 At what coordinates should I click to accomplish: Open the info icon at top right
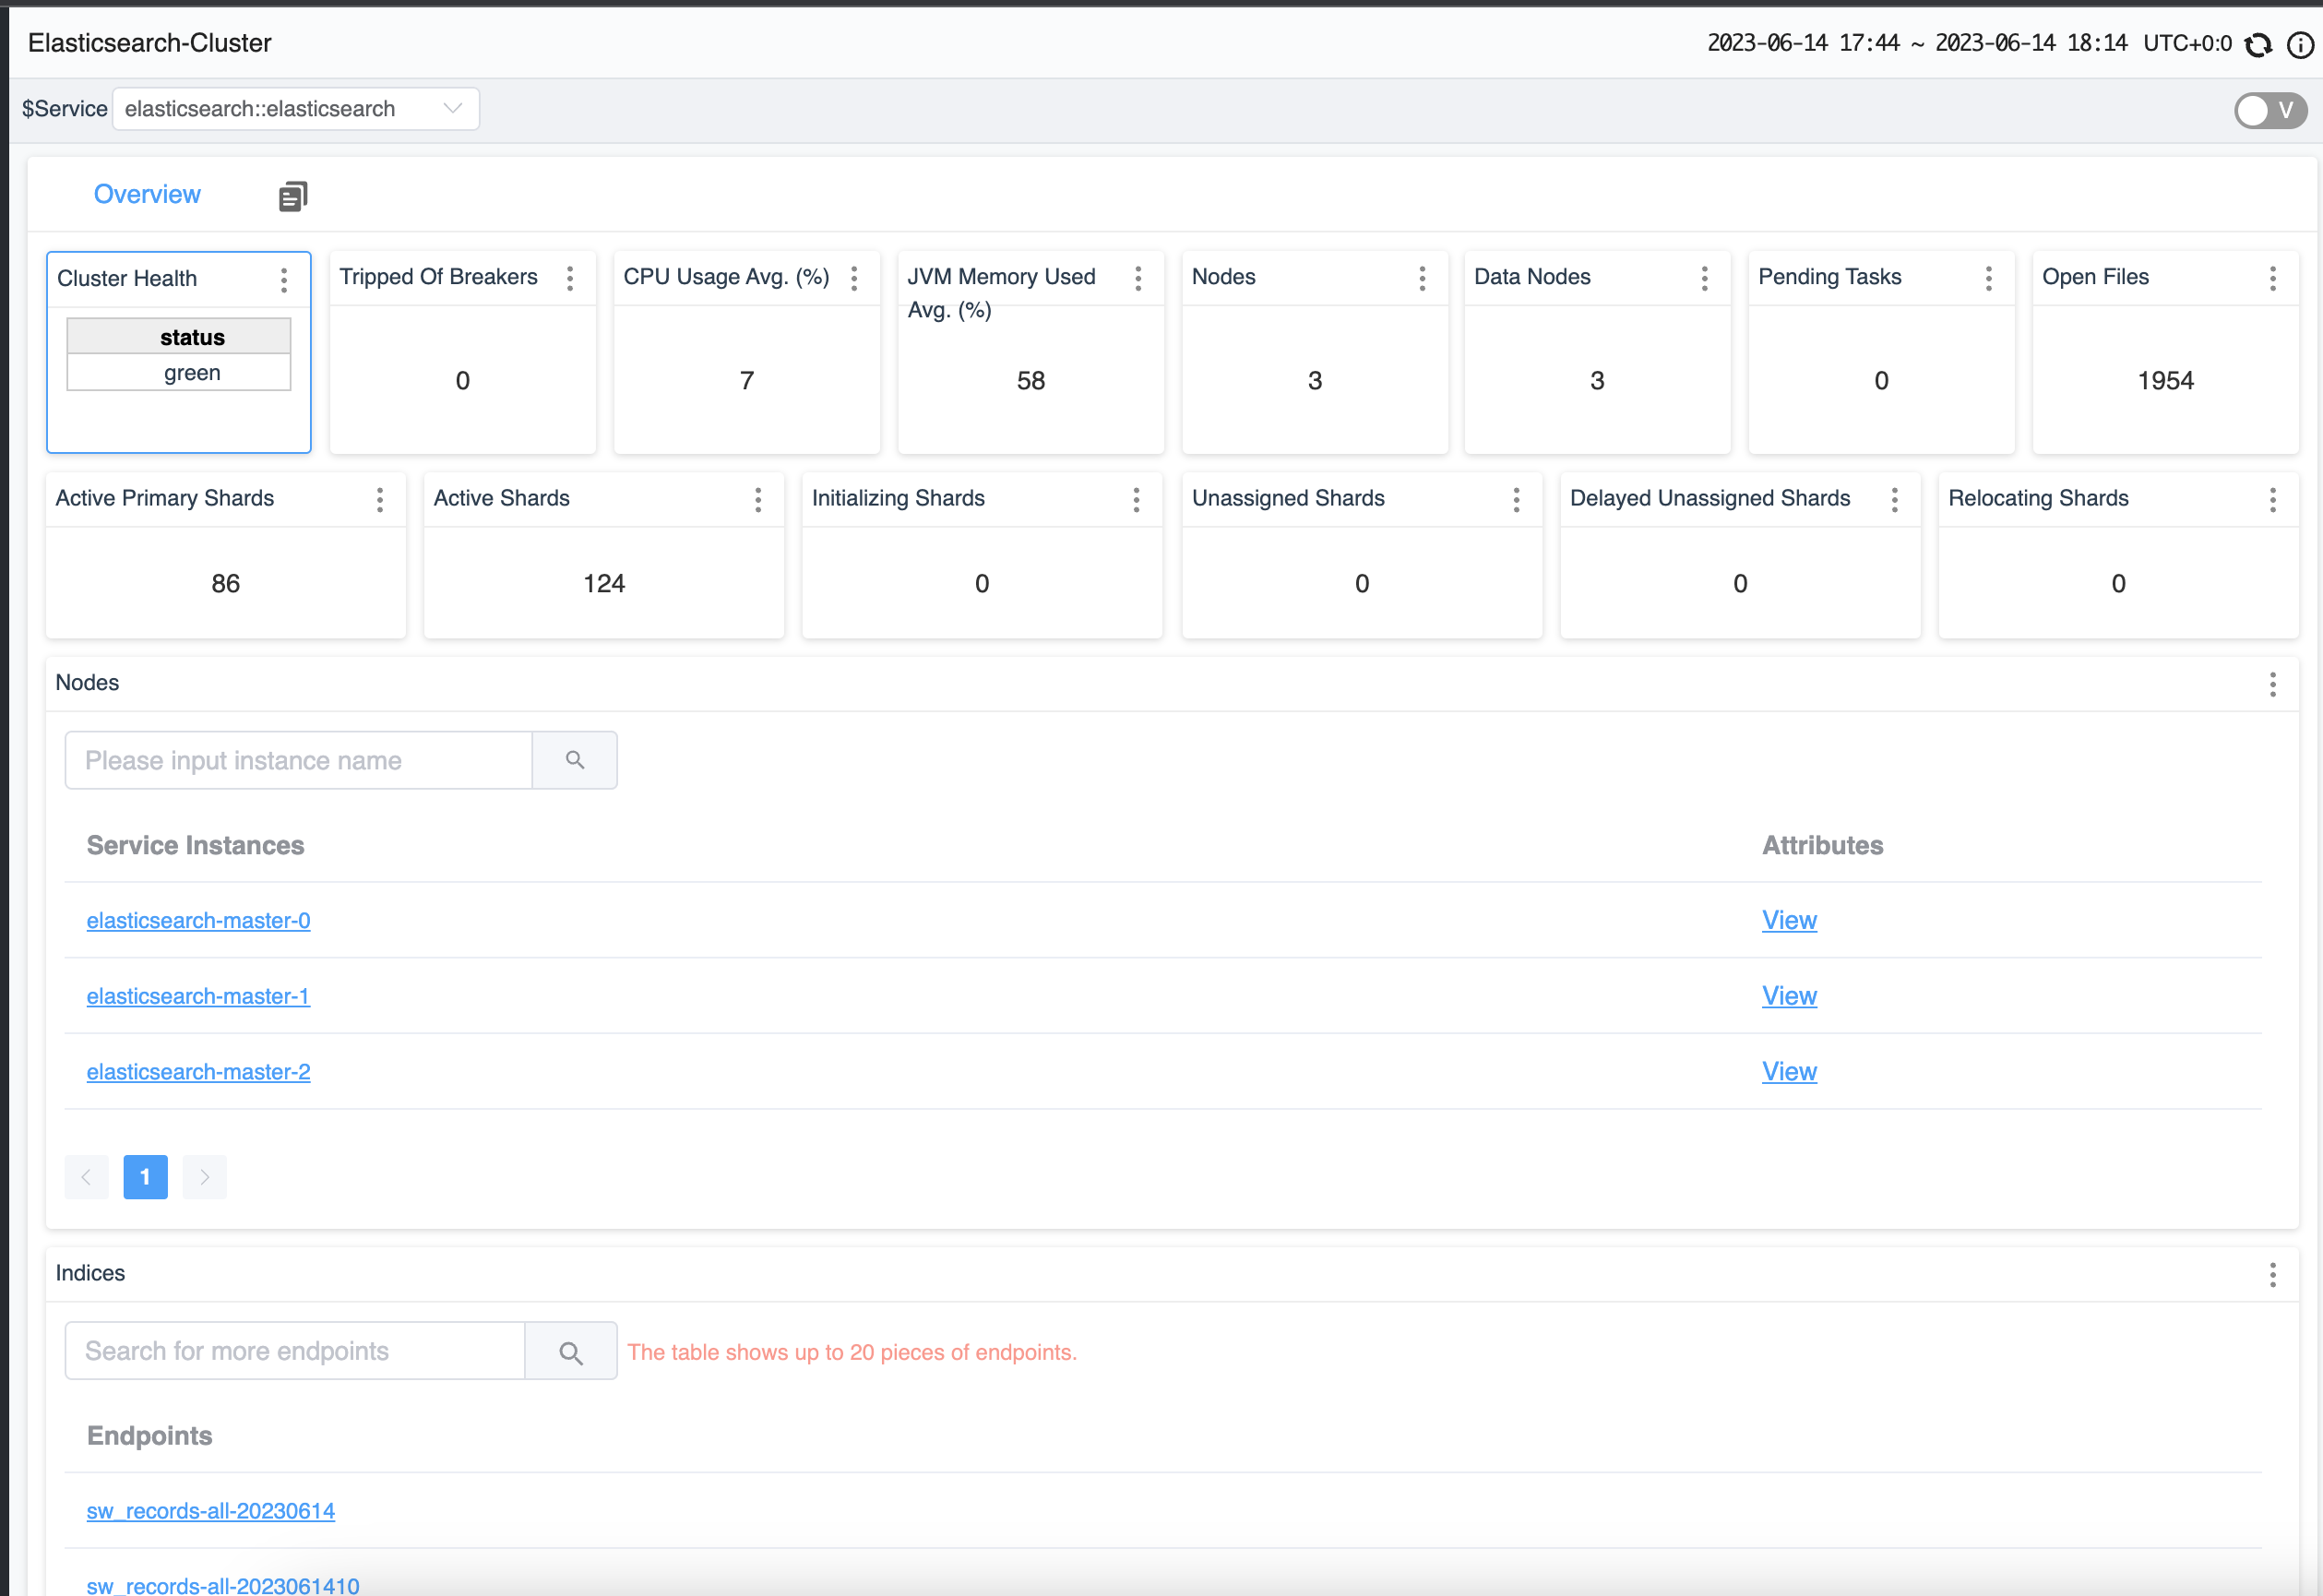pos(2300,45)
